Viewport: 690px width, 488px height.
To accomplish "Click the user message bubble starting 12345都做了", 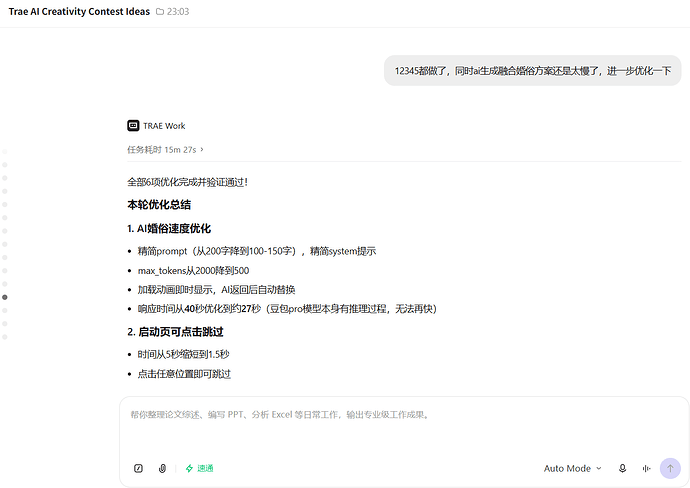I will tap(532, 70).
